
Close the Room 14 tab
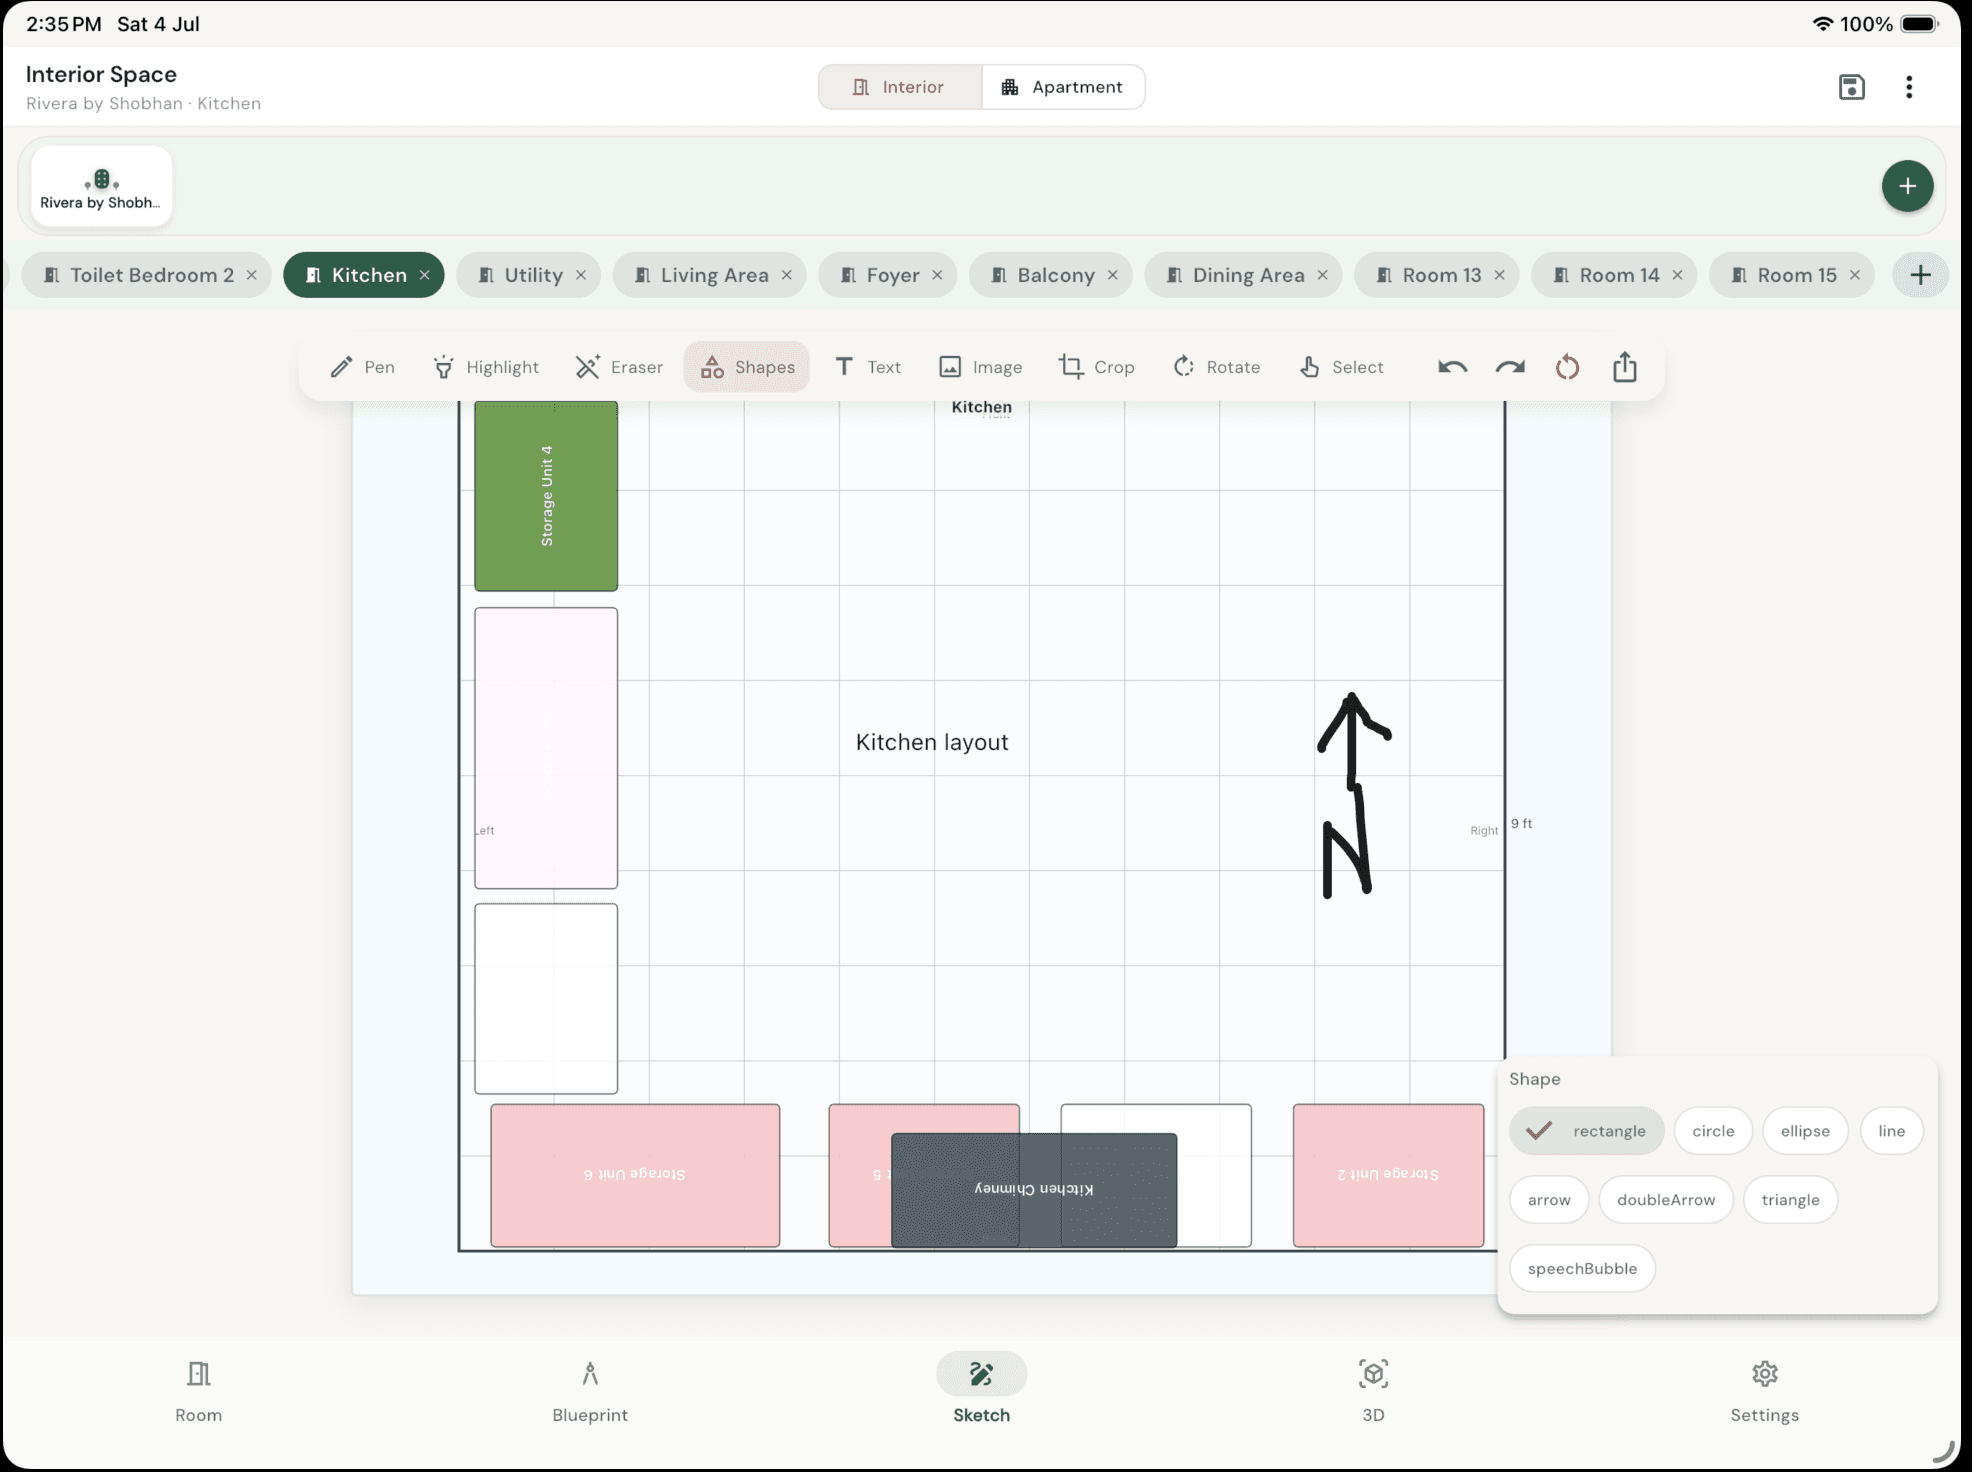[1678, 275]
